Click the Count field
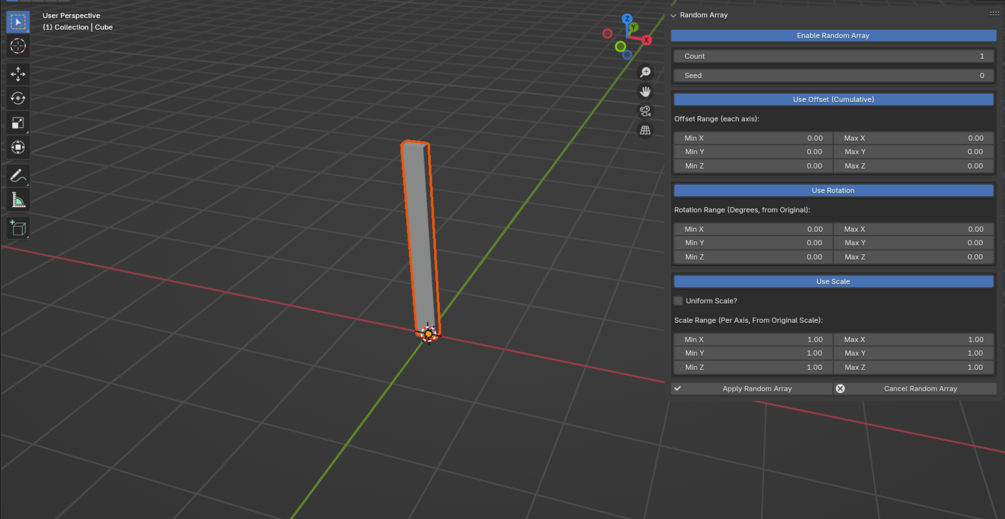 (833, 56)
